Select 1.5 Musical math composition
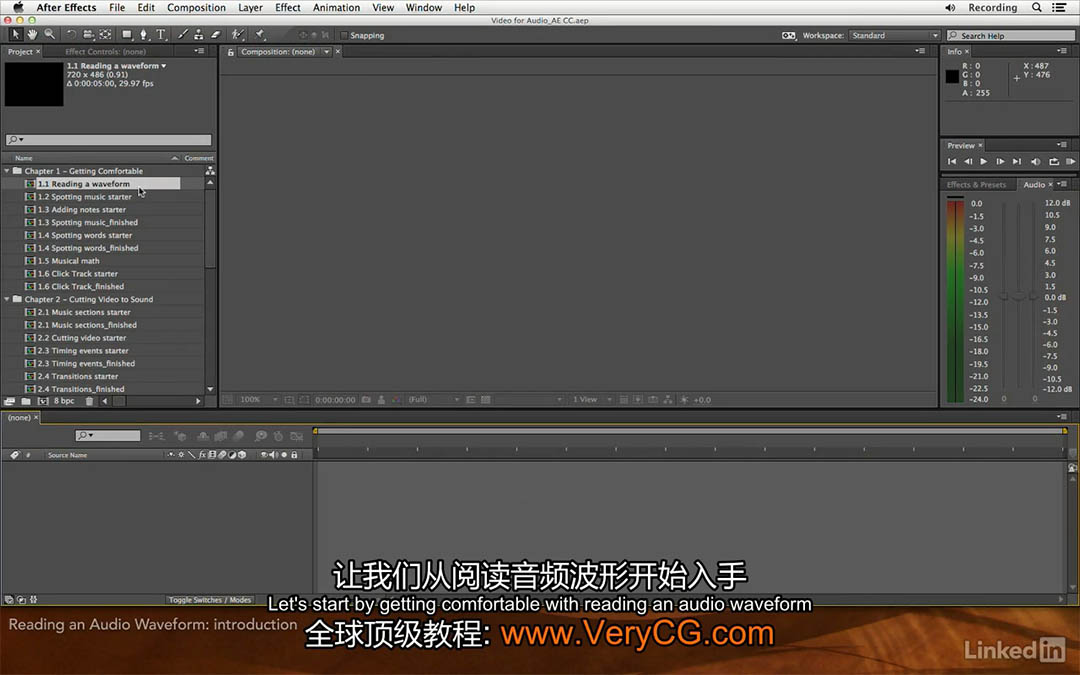Image resolution: width=1080 pixels, height=675 pixels. [x=68, y=261]
